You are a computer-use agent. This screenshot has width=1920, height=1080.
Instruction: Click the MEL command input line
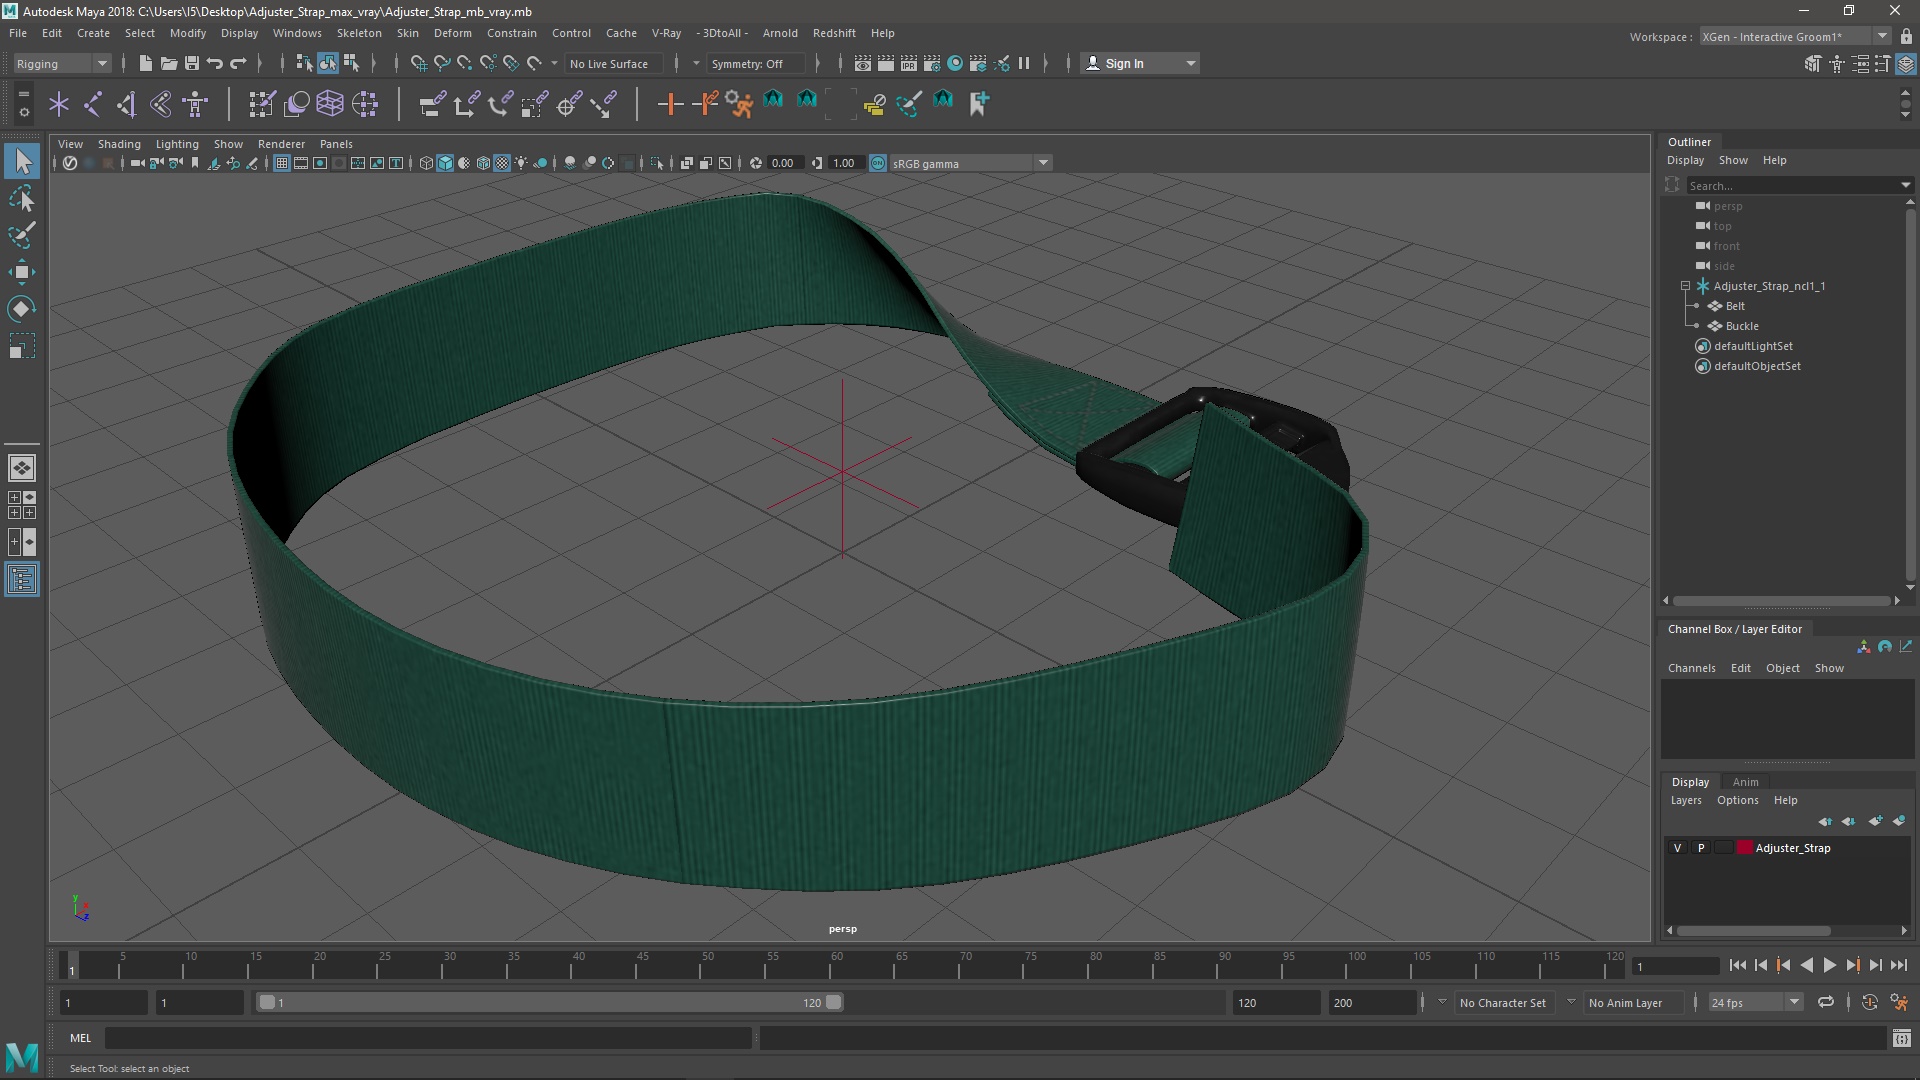coord(428,1038)
